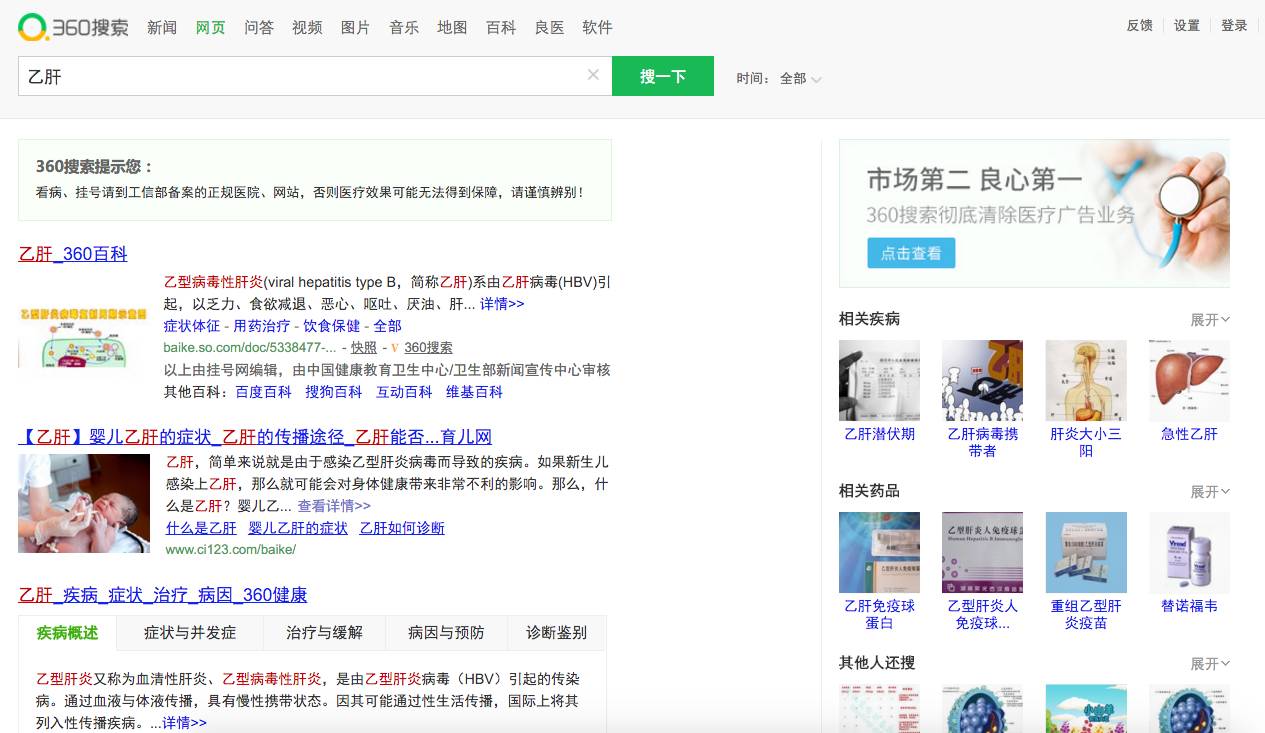Expand the 相关药品 section with 展开

click(1210, 492)
